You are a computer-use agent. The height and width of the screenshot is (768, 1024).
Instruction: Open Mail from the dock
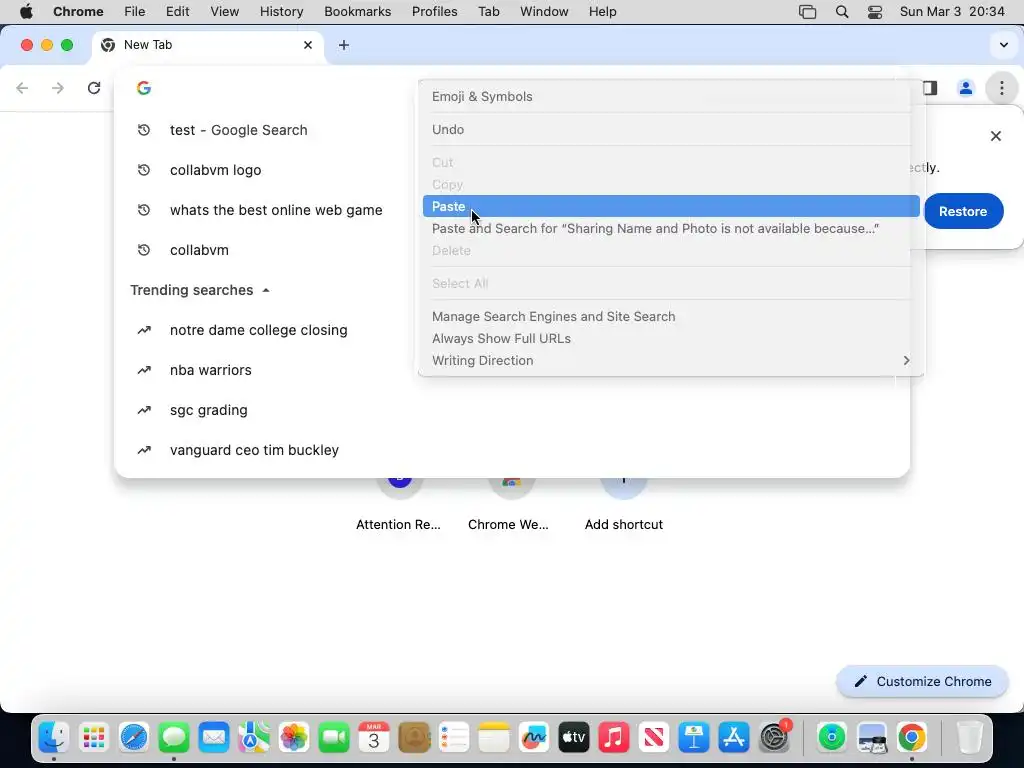214,737
